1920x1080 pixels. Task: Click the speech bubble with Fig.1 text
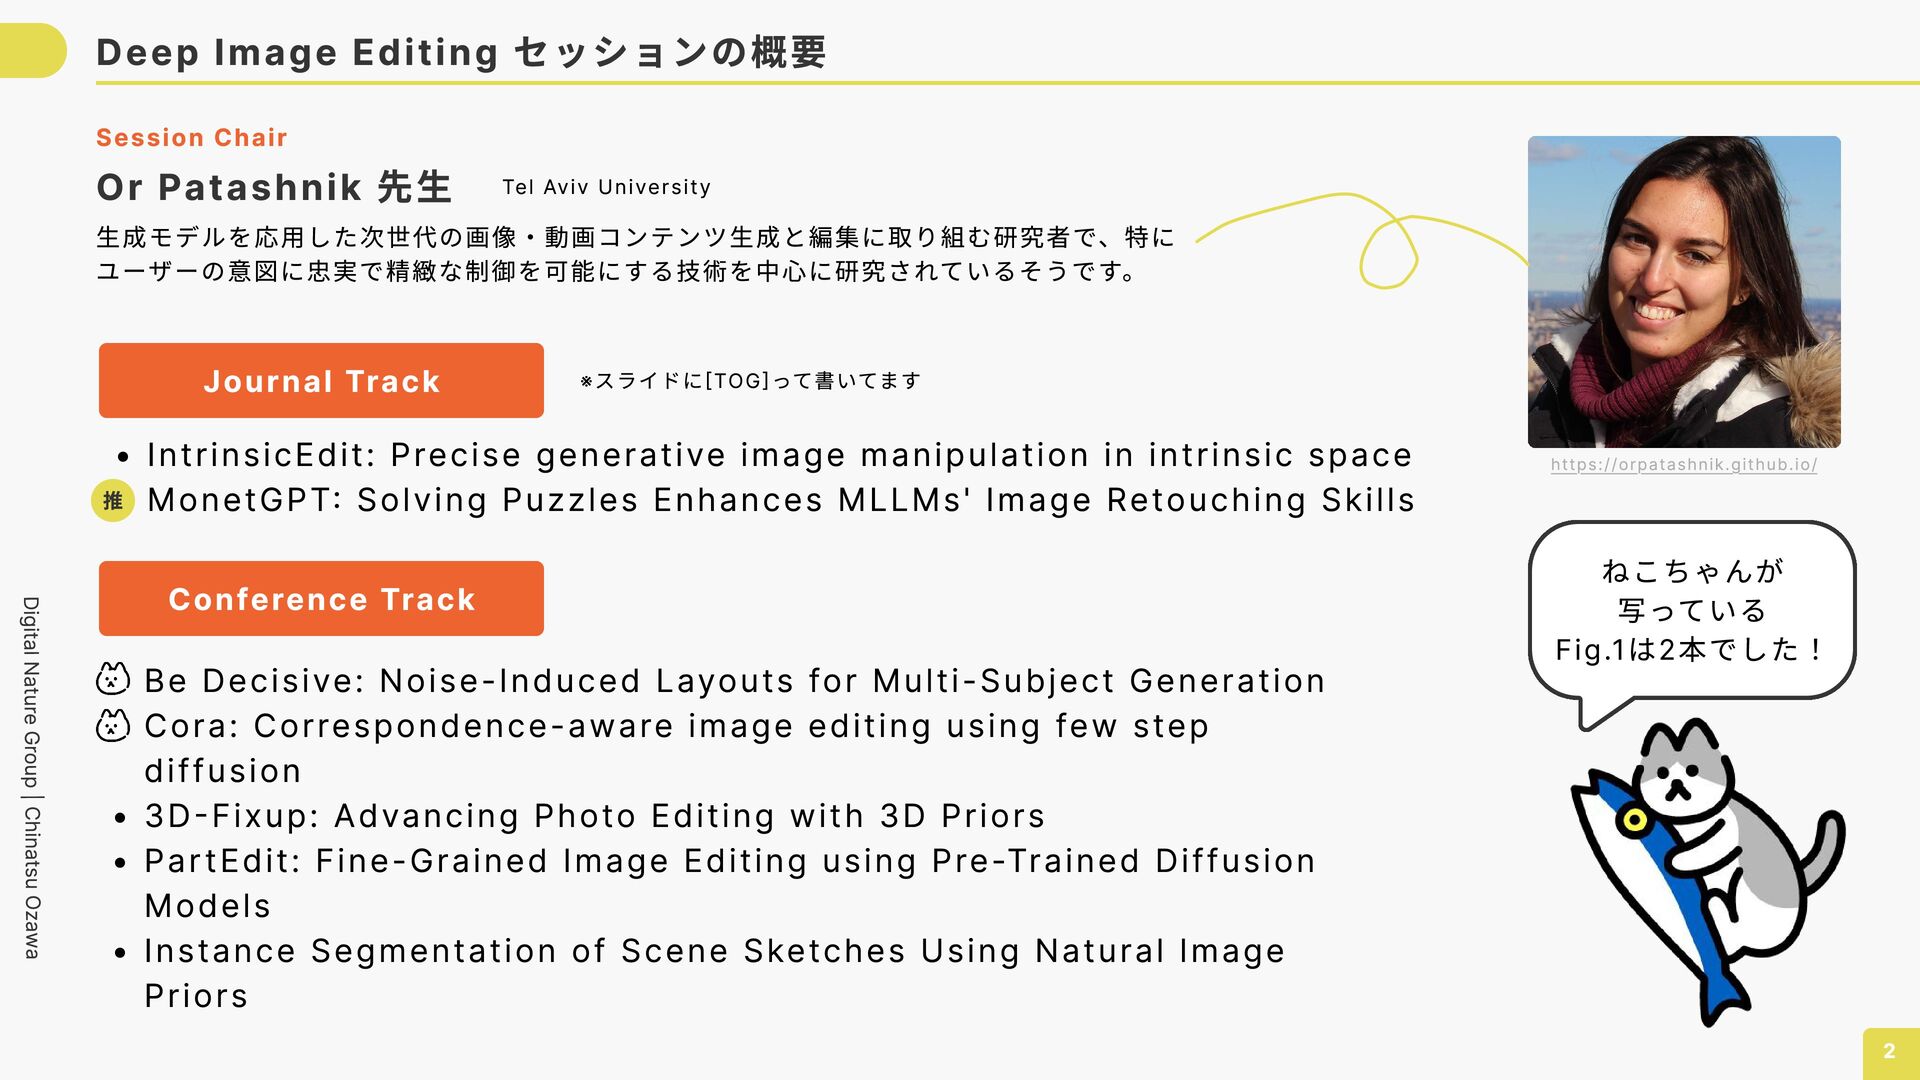[1690, 610]
